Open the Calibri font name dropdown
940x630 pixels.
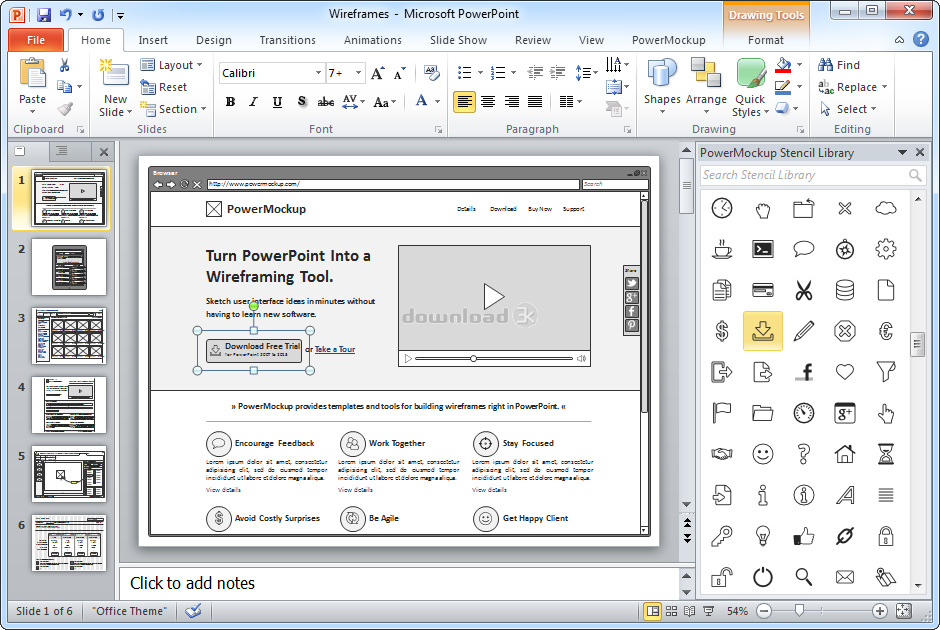[318, 73]
